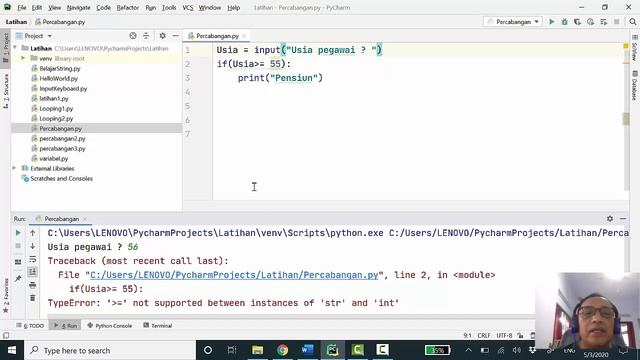Collapse the Latihan project root
640x360 pixels.
click(16, 48)
